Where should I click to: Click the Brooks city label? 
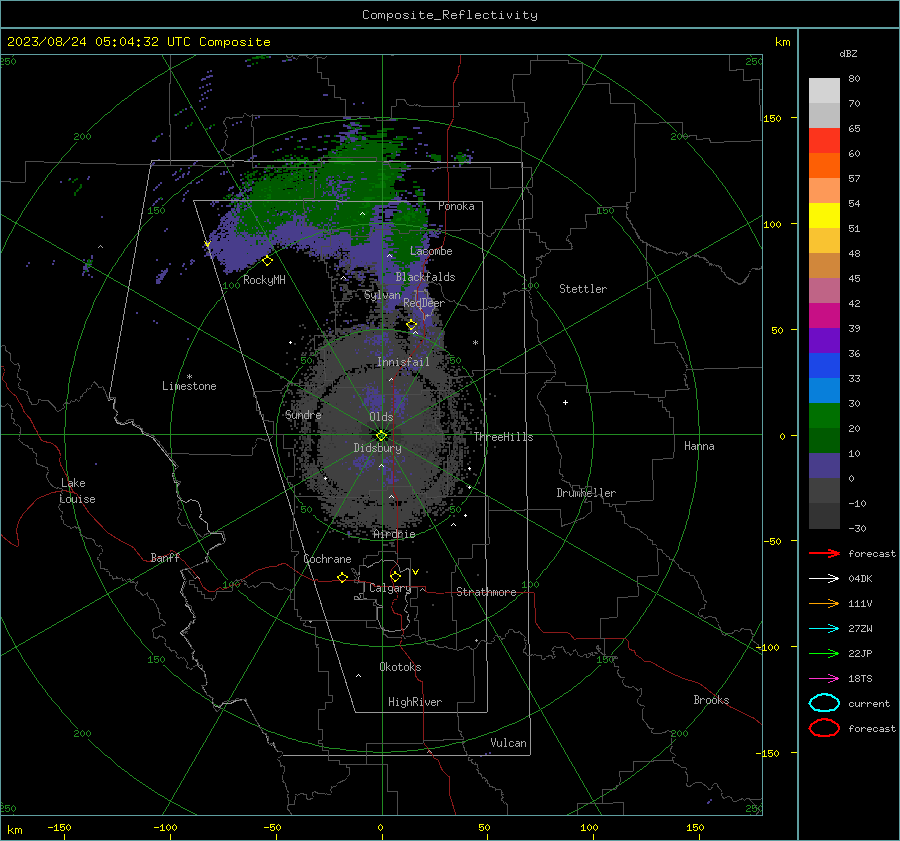click(x=711, y=700)
